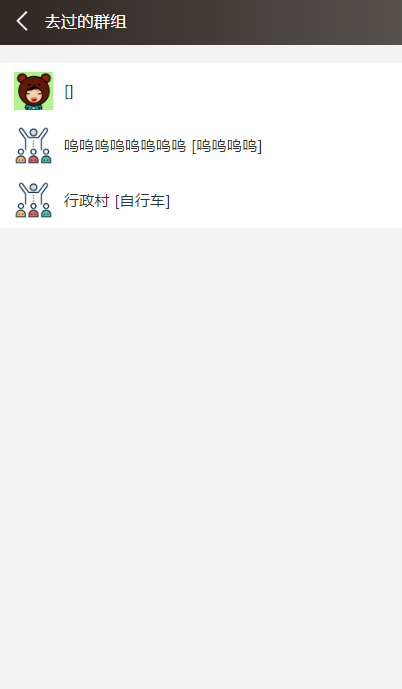This screenshot has width=402, height=689.
Task: Tap the group icon beside 行政村
Action: (33, 200)
